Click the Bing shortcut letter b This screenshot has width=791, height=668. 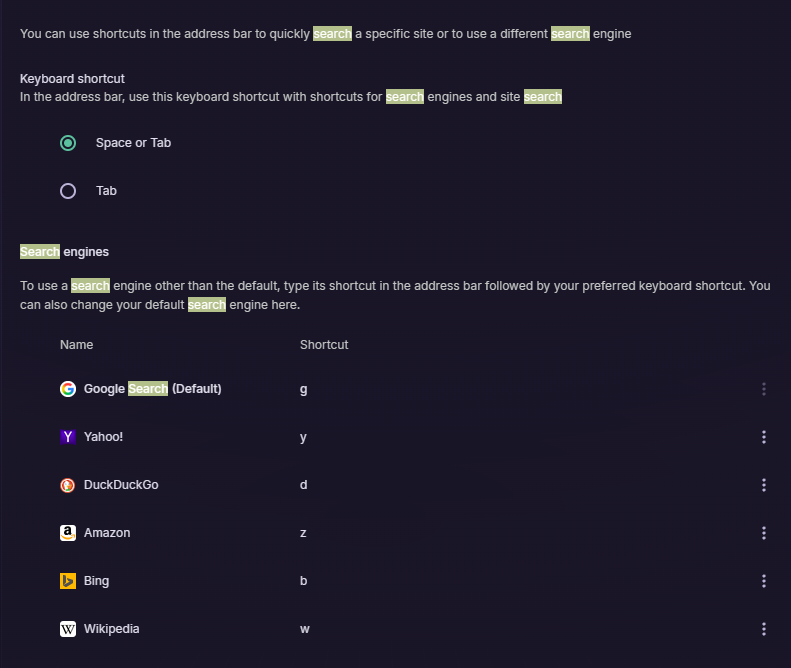303,581
